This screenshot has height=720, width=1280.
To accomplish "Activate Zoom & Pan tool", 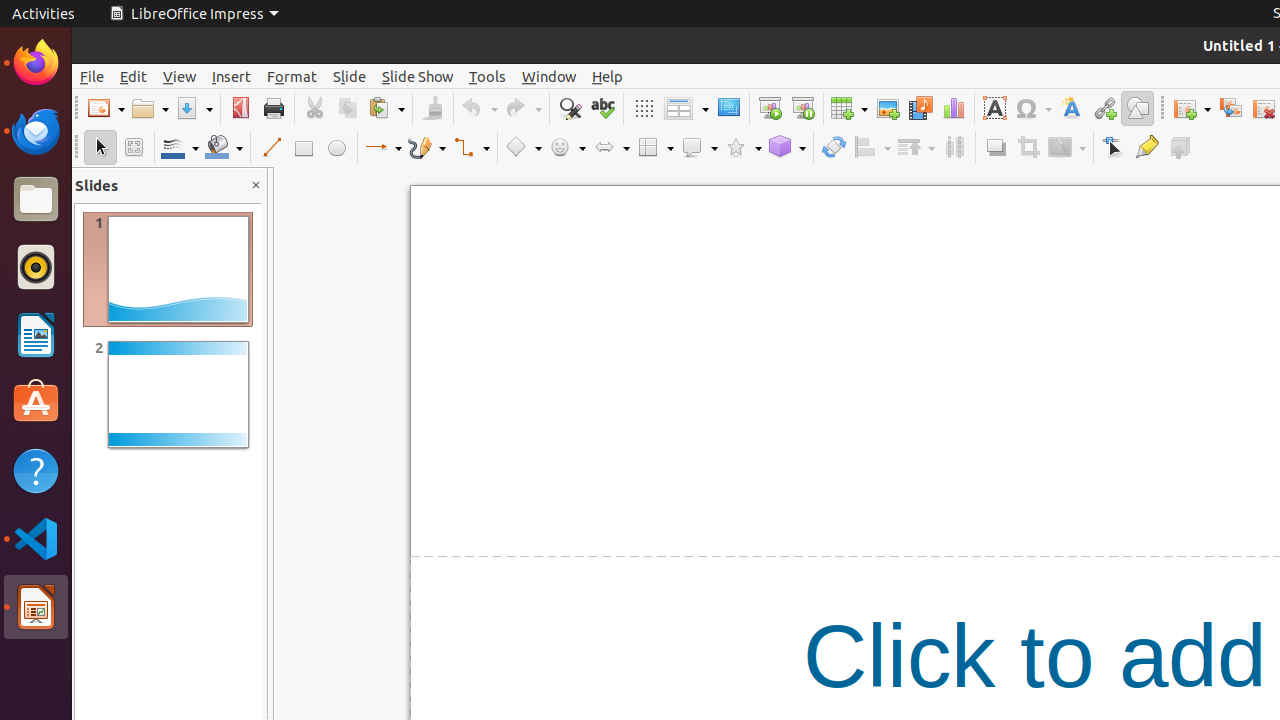I will (133, 147).
